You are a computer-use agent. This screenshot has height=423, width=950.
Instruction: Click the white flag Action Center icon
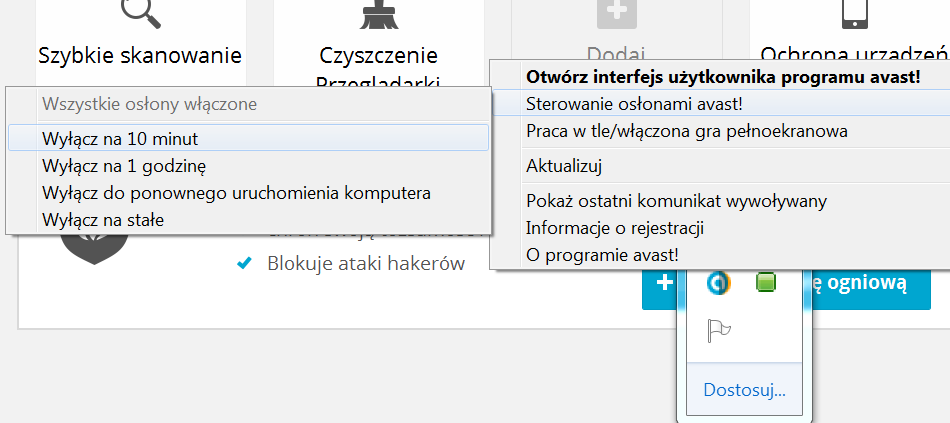click(x=719, y=331)
